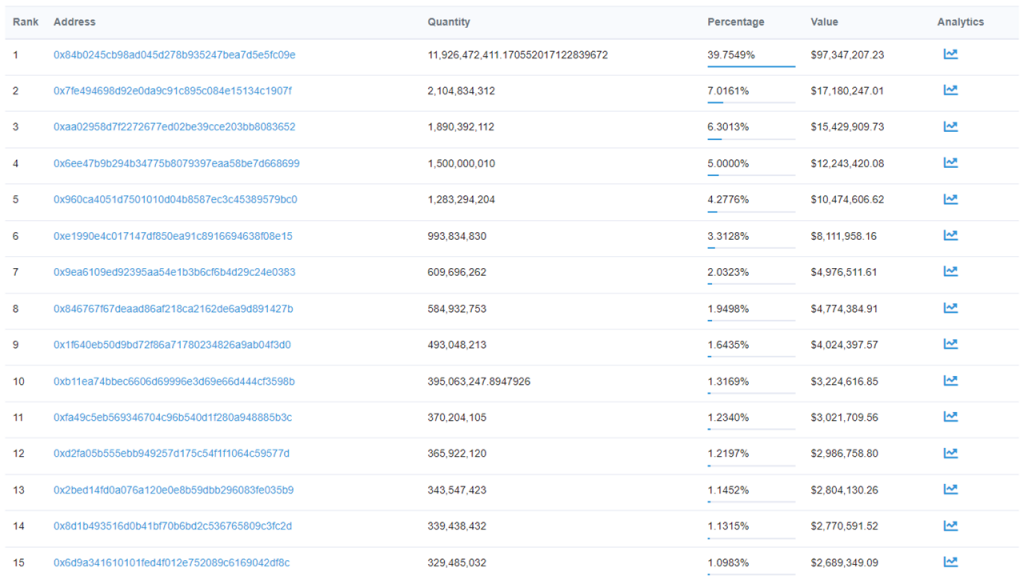The width and height of the screenshot is (1024, 576).
Task: Open address 0xb11ea74bbec6606d69996e3d69e66d444cf3598b
Action: pos(174,381)
